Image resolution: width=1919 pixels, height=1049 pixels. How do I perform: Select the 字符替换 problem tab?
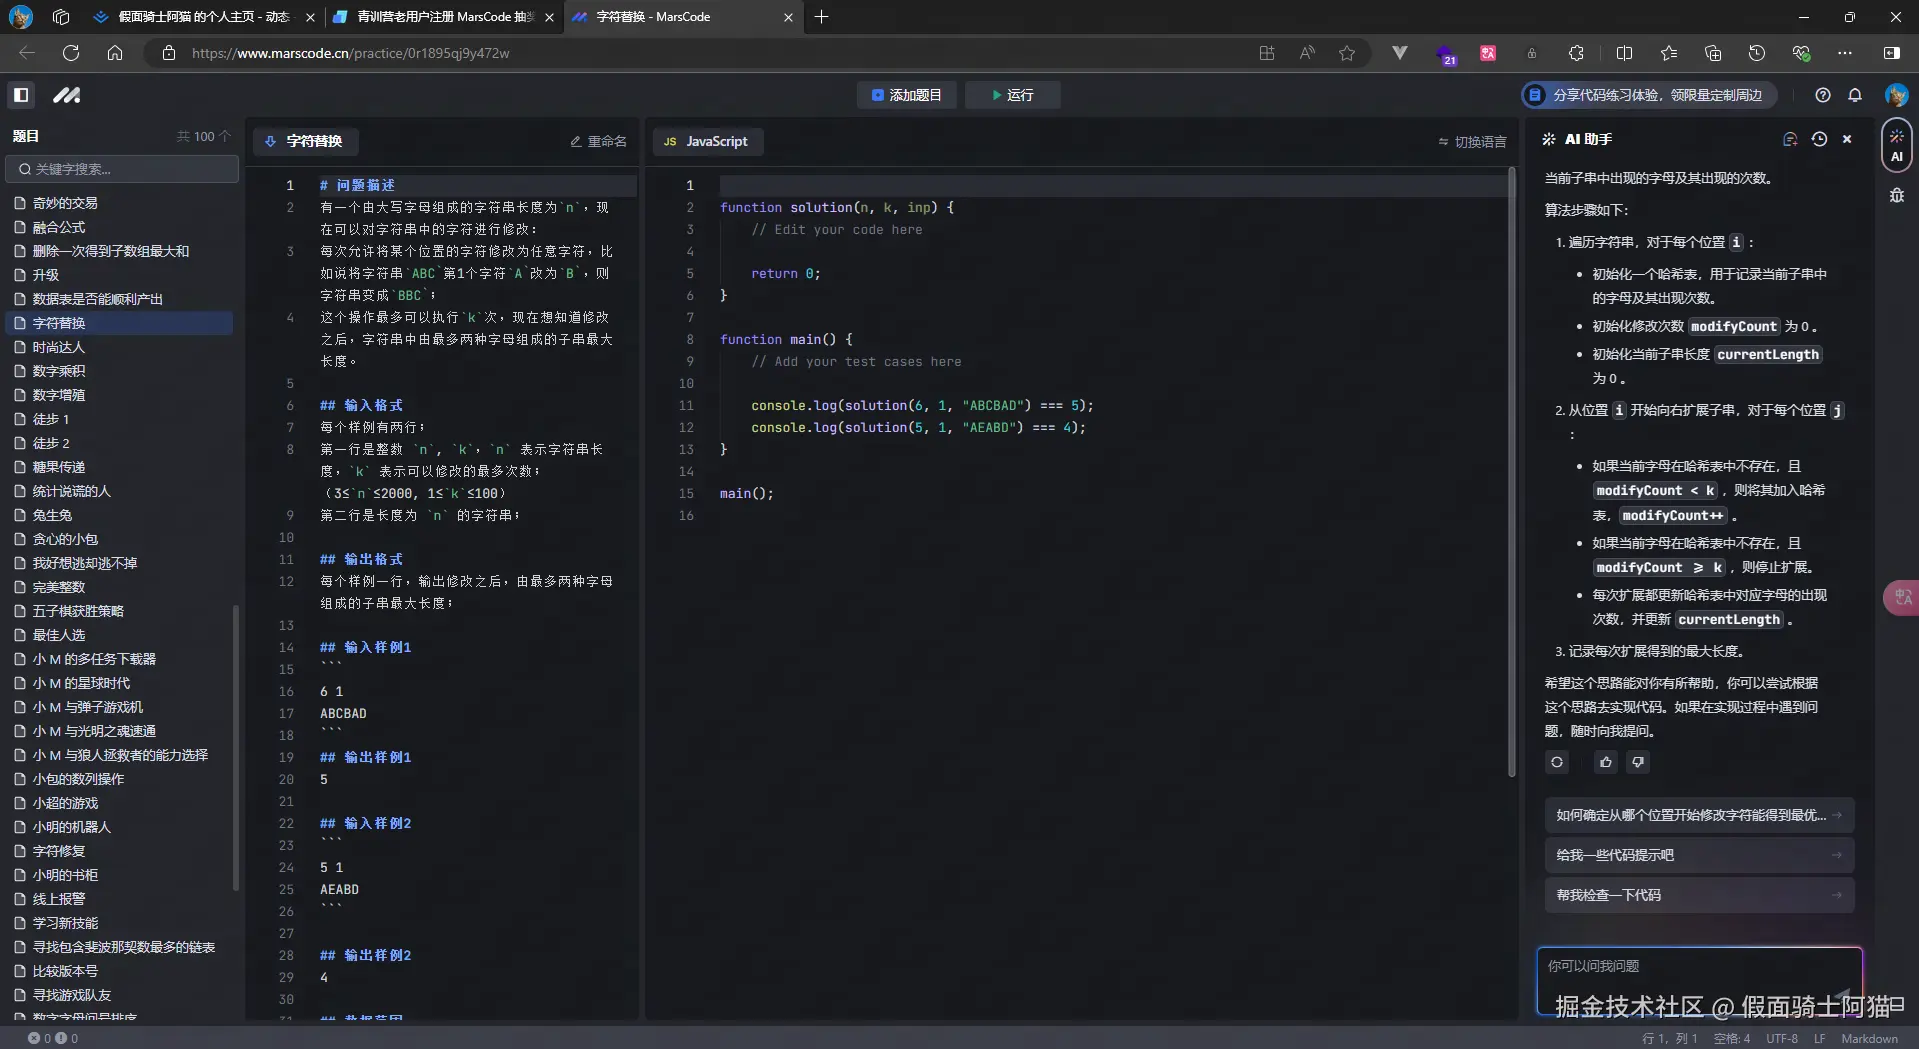[305, 142]
